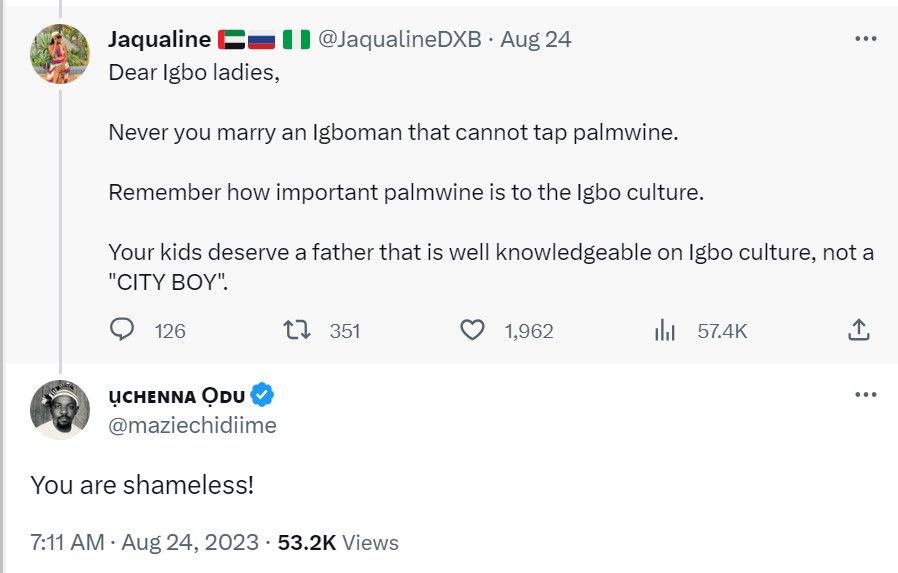Viewport: 898px width, 573px height.
Task: Share Jaqualine's tweet using the upload arrow icon
Action: (858, 330)
